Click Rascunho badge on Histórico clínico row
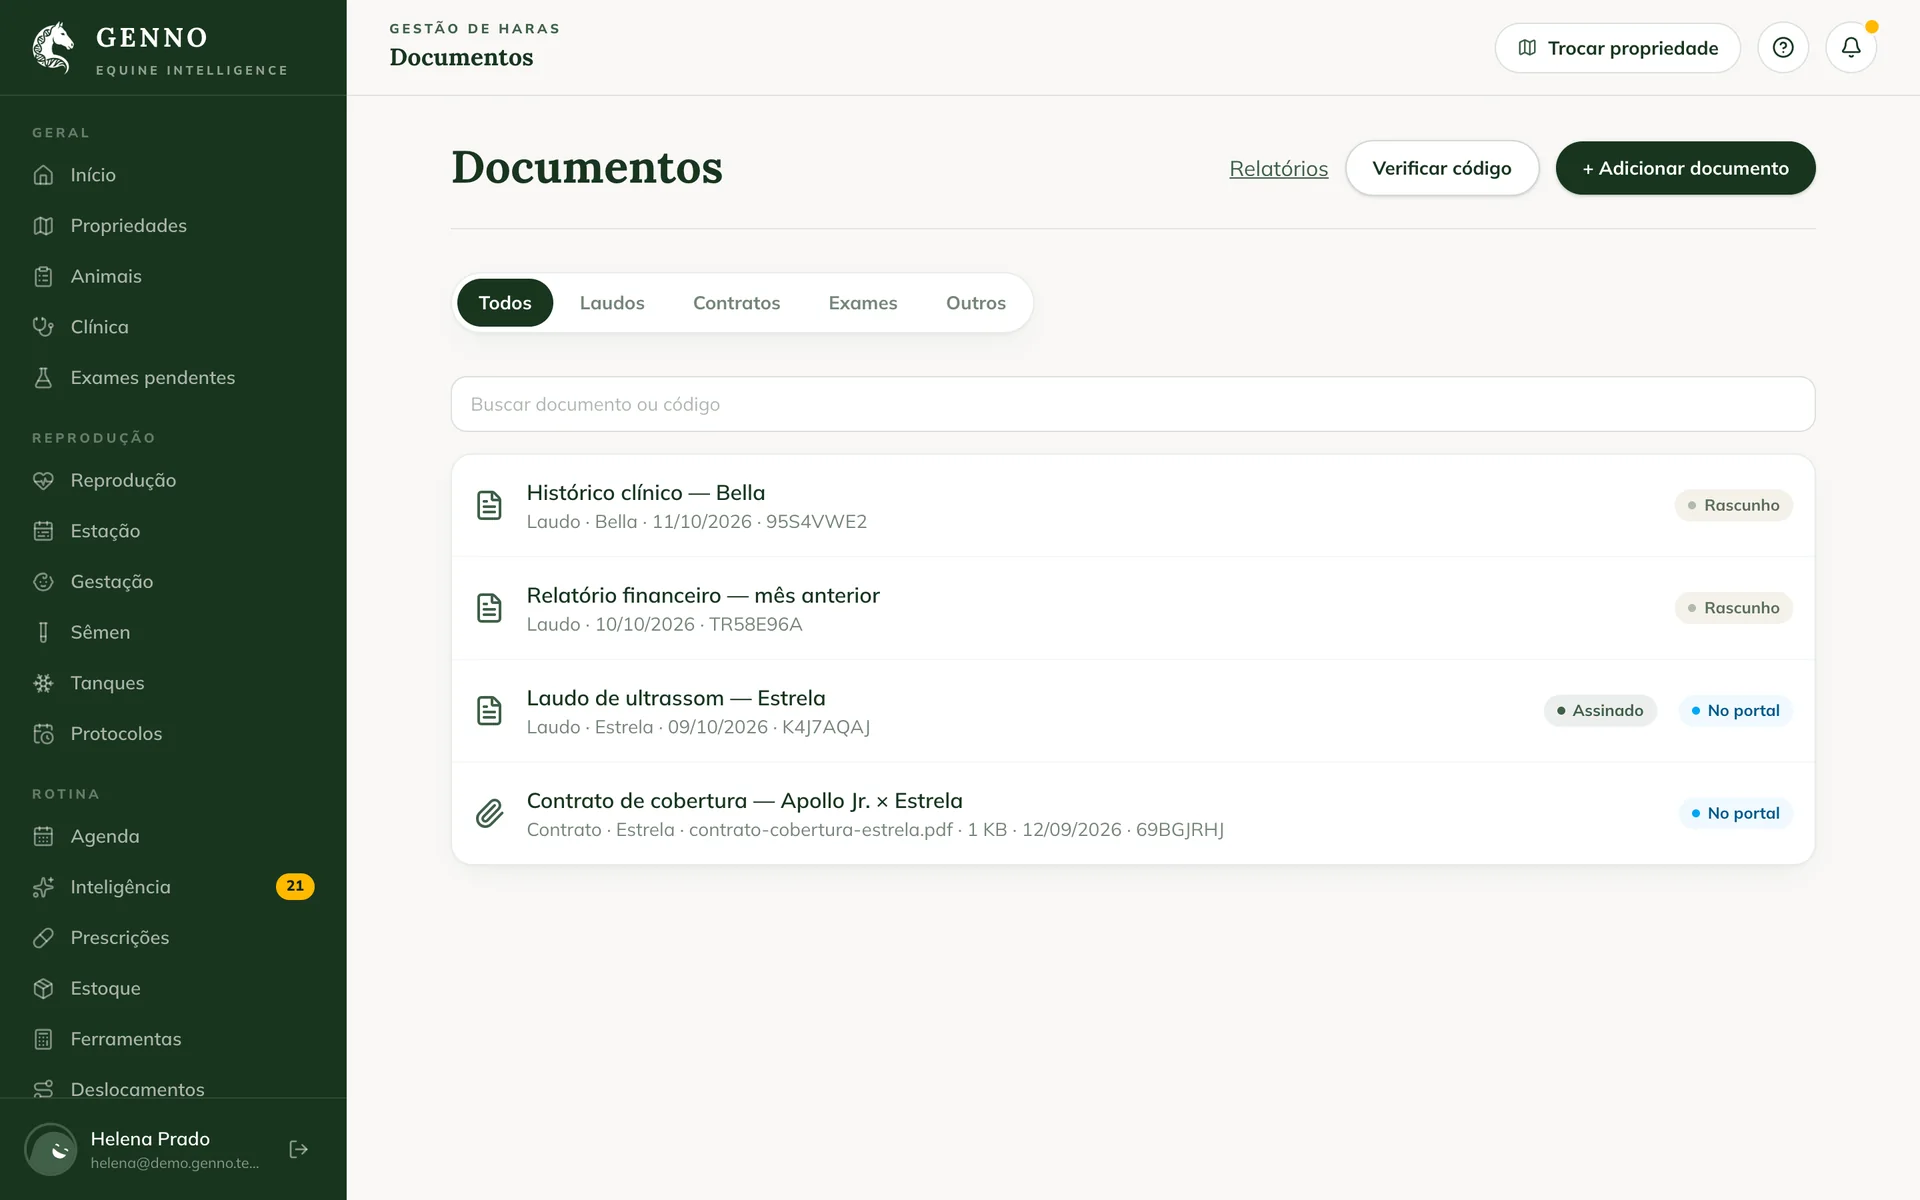This screenshot has height=1200, width=1920. click(1734, 506)
